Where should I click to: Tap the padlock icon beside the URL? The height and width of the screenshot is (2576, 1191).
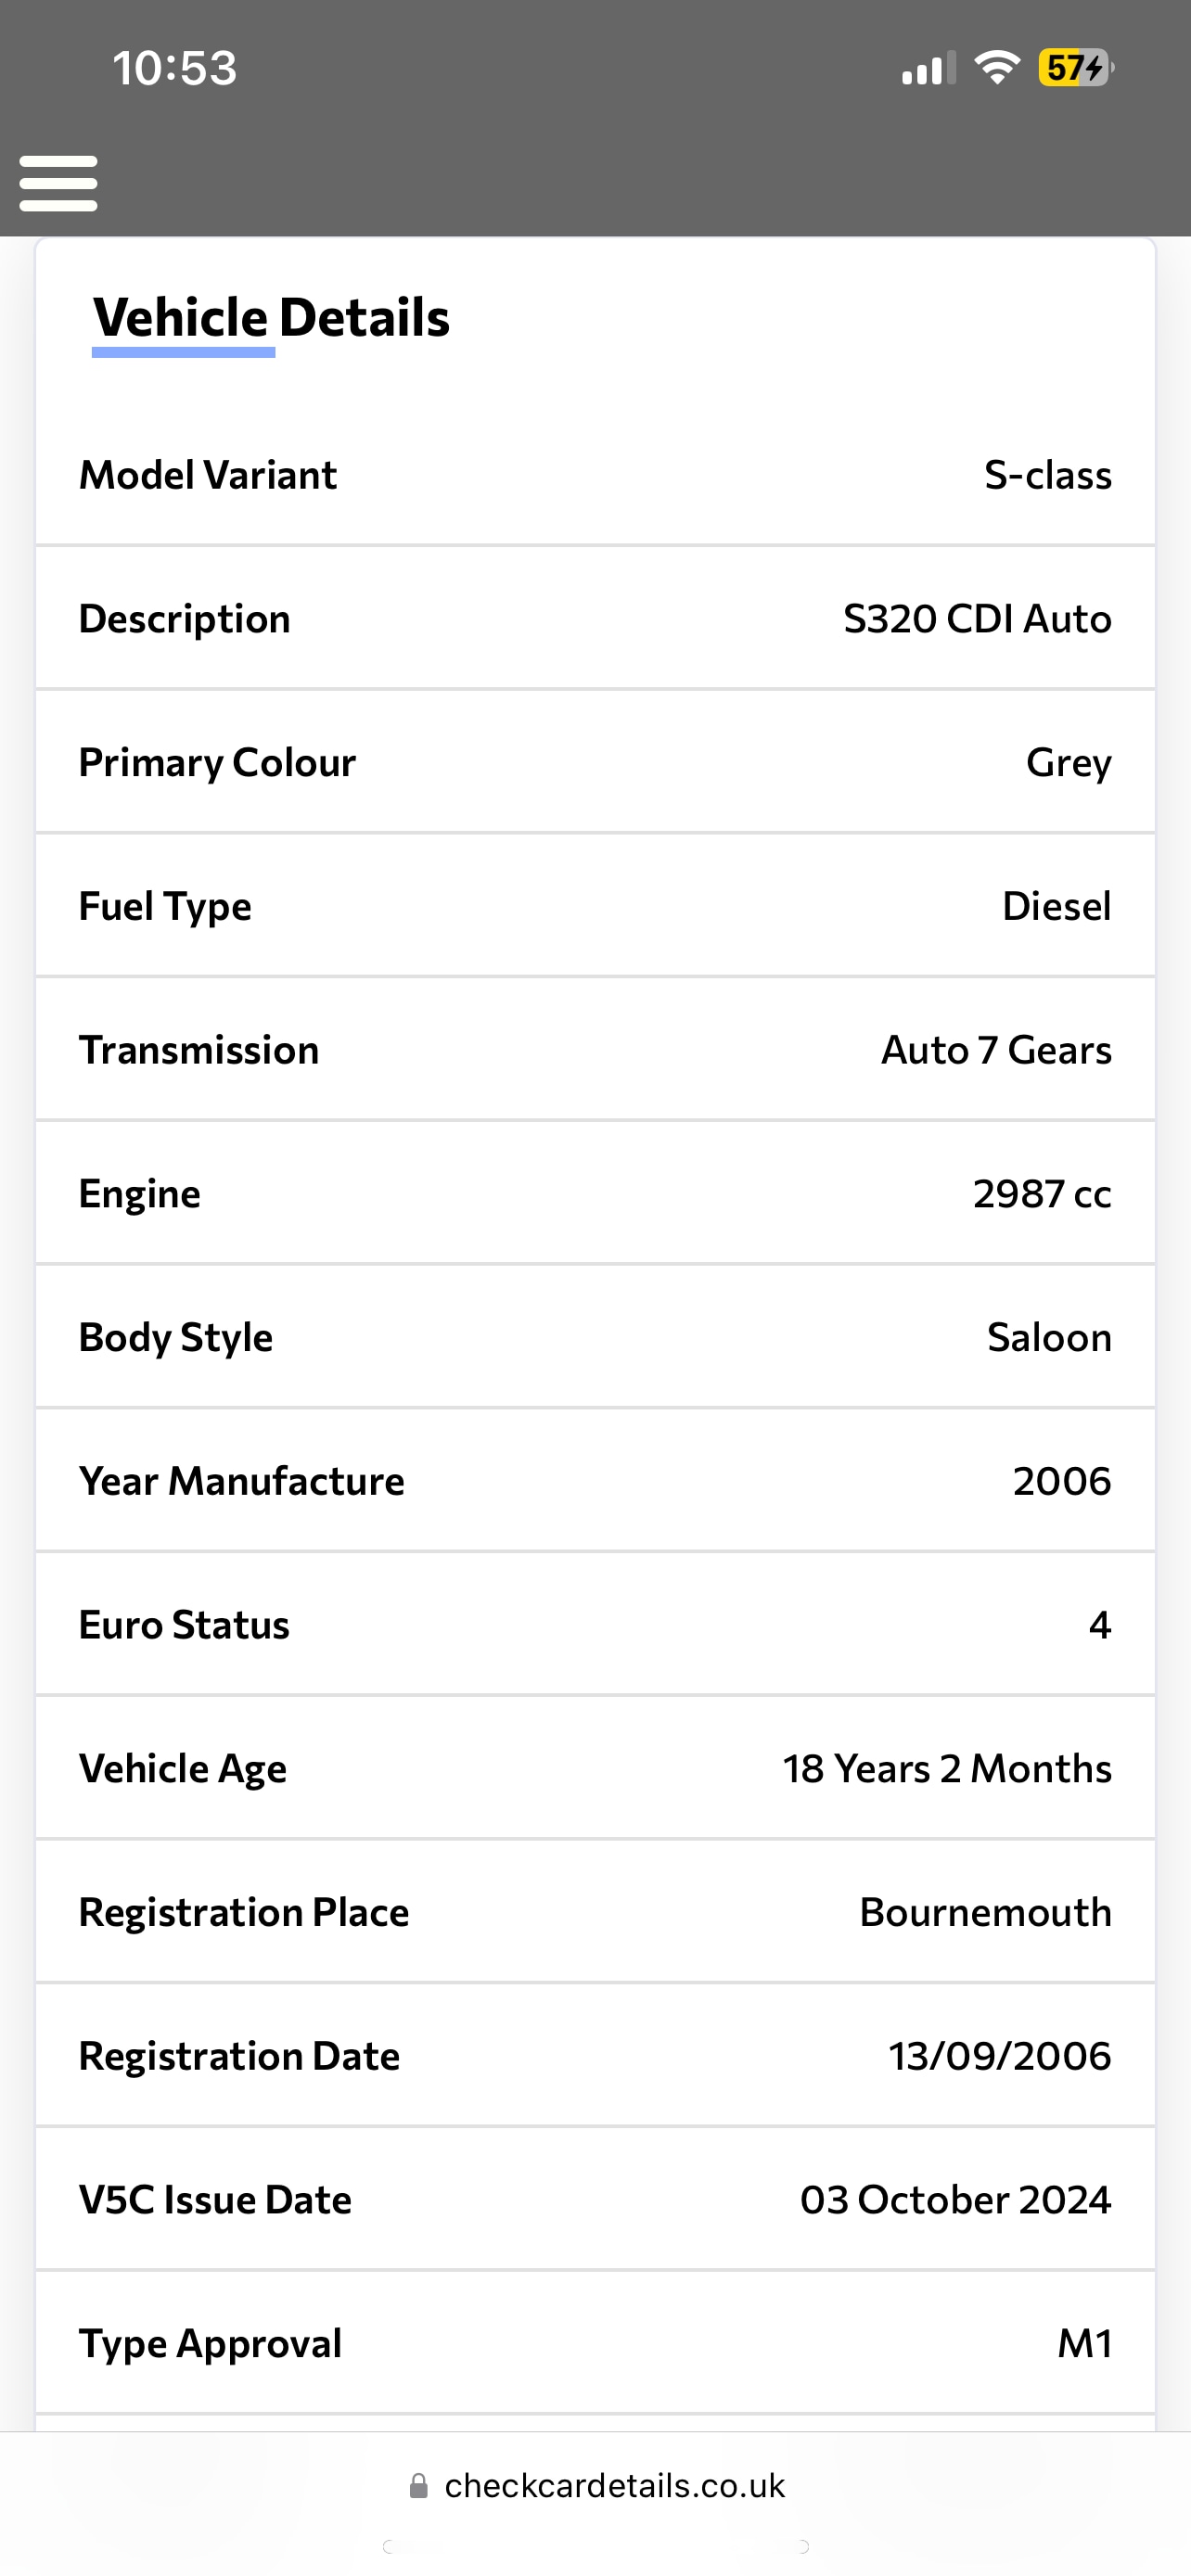pos(419,2486)
